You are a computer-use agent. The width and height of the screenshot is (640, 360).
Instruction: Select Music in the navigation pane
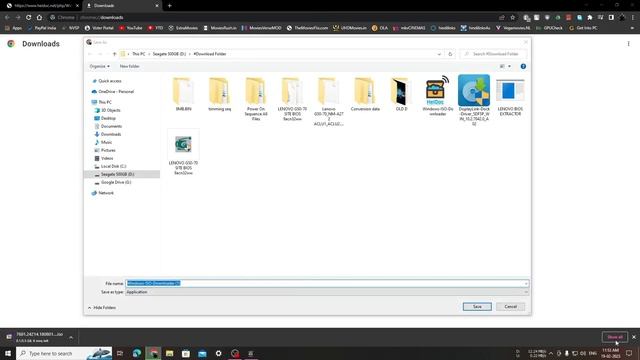pyautogui.click(x=106, y=142)
